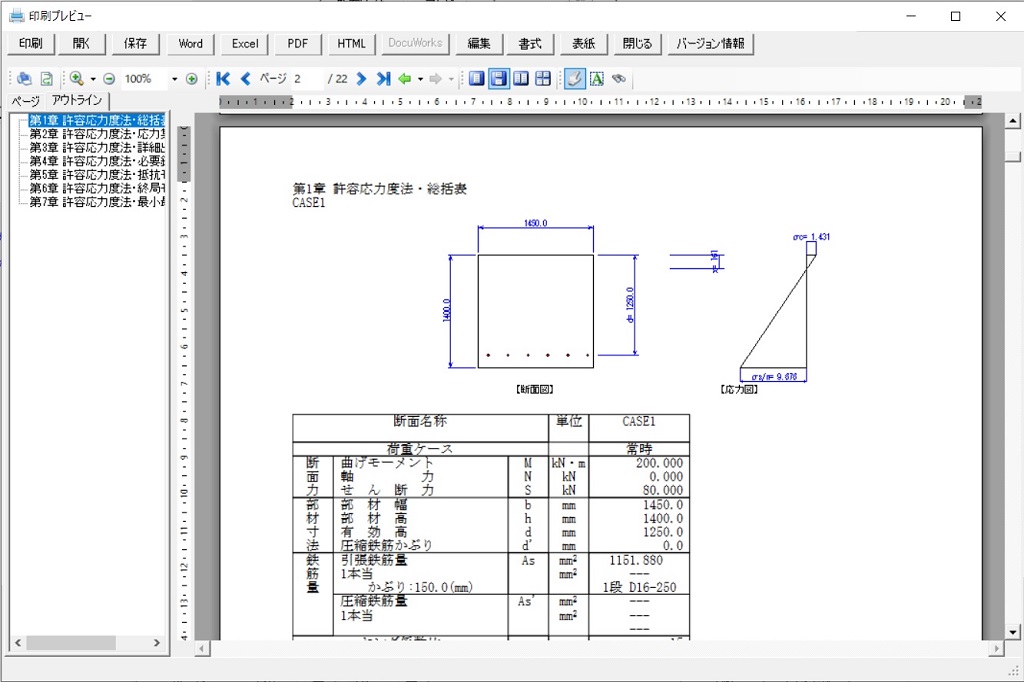Click the 編集 edit button
Screen dimensions: 1024x682
(479, 44)
